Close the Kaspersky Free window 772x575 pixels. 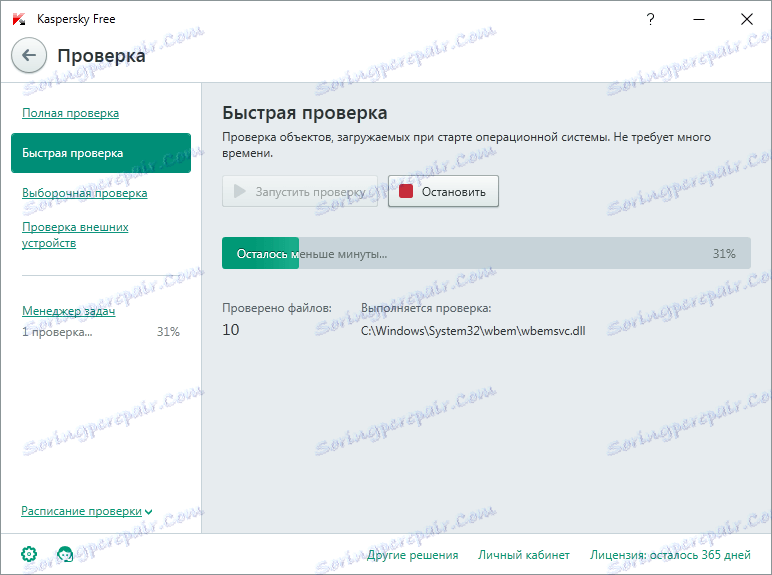[747, 19]
